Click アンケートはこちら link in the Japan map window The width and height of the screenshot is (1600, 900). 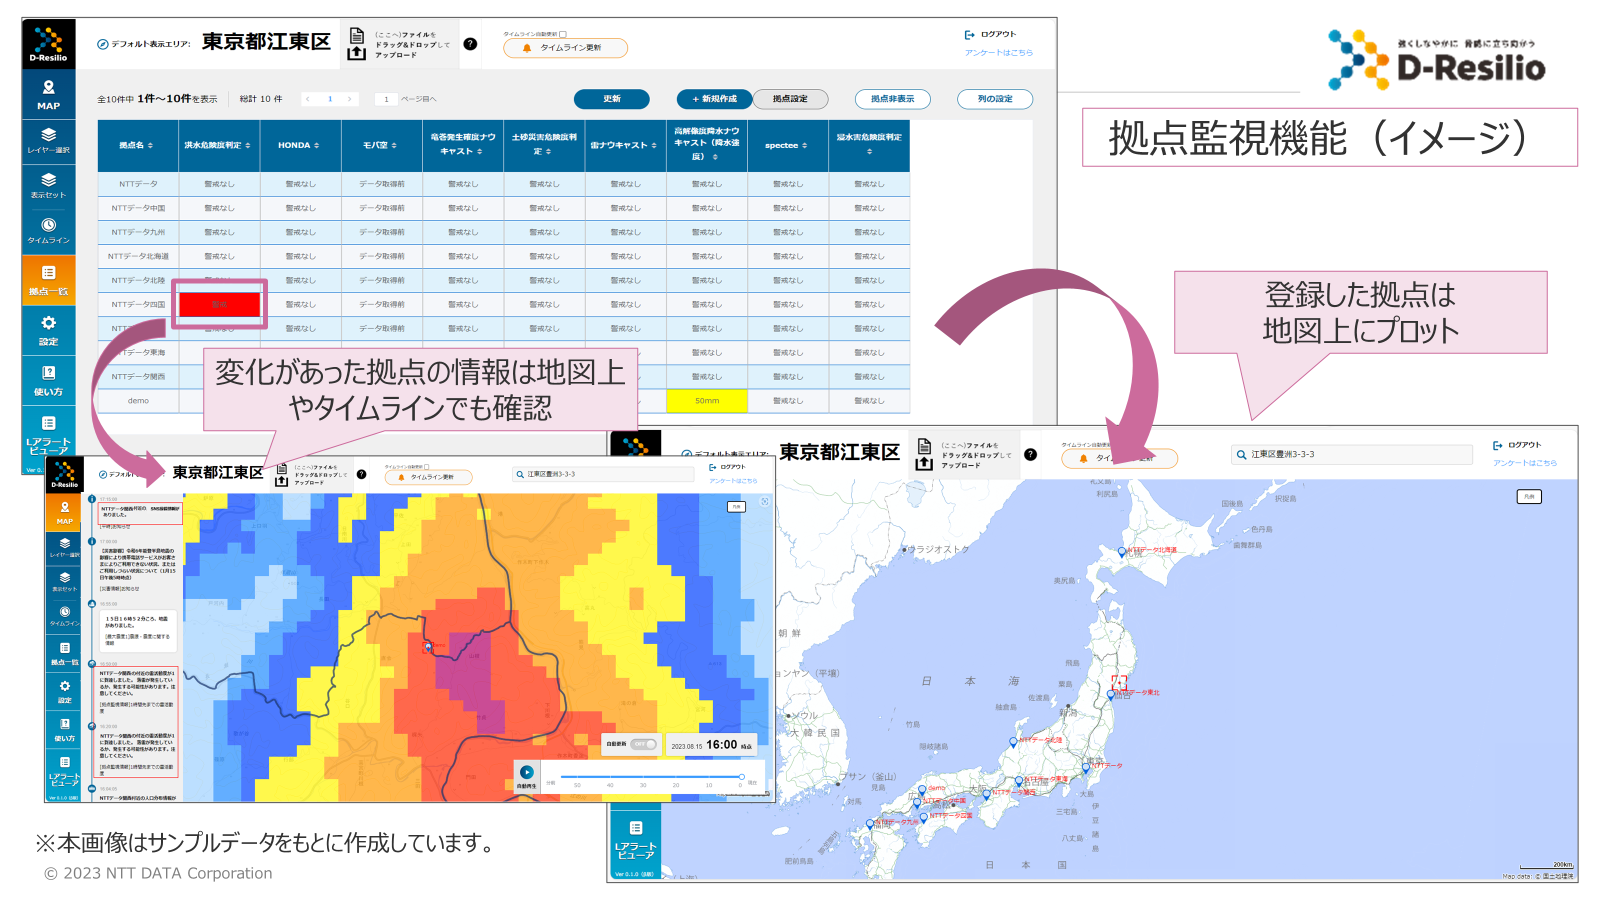tap(1525, 463)
